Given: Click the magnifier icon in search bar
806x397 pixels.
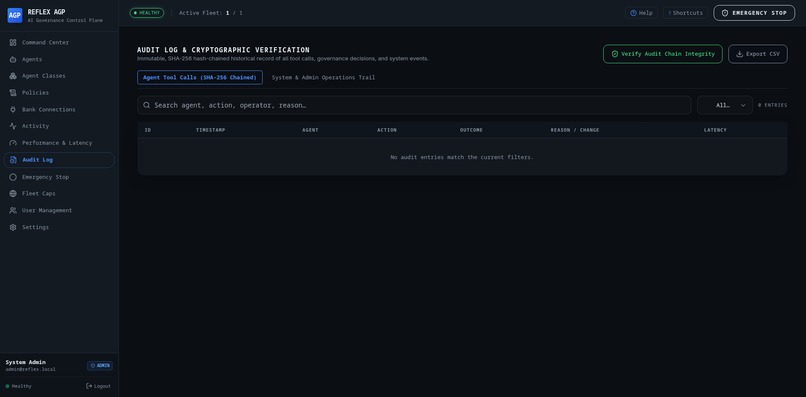Looking at the screenshot, I should tap(146, 105).
